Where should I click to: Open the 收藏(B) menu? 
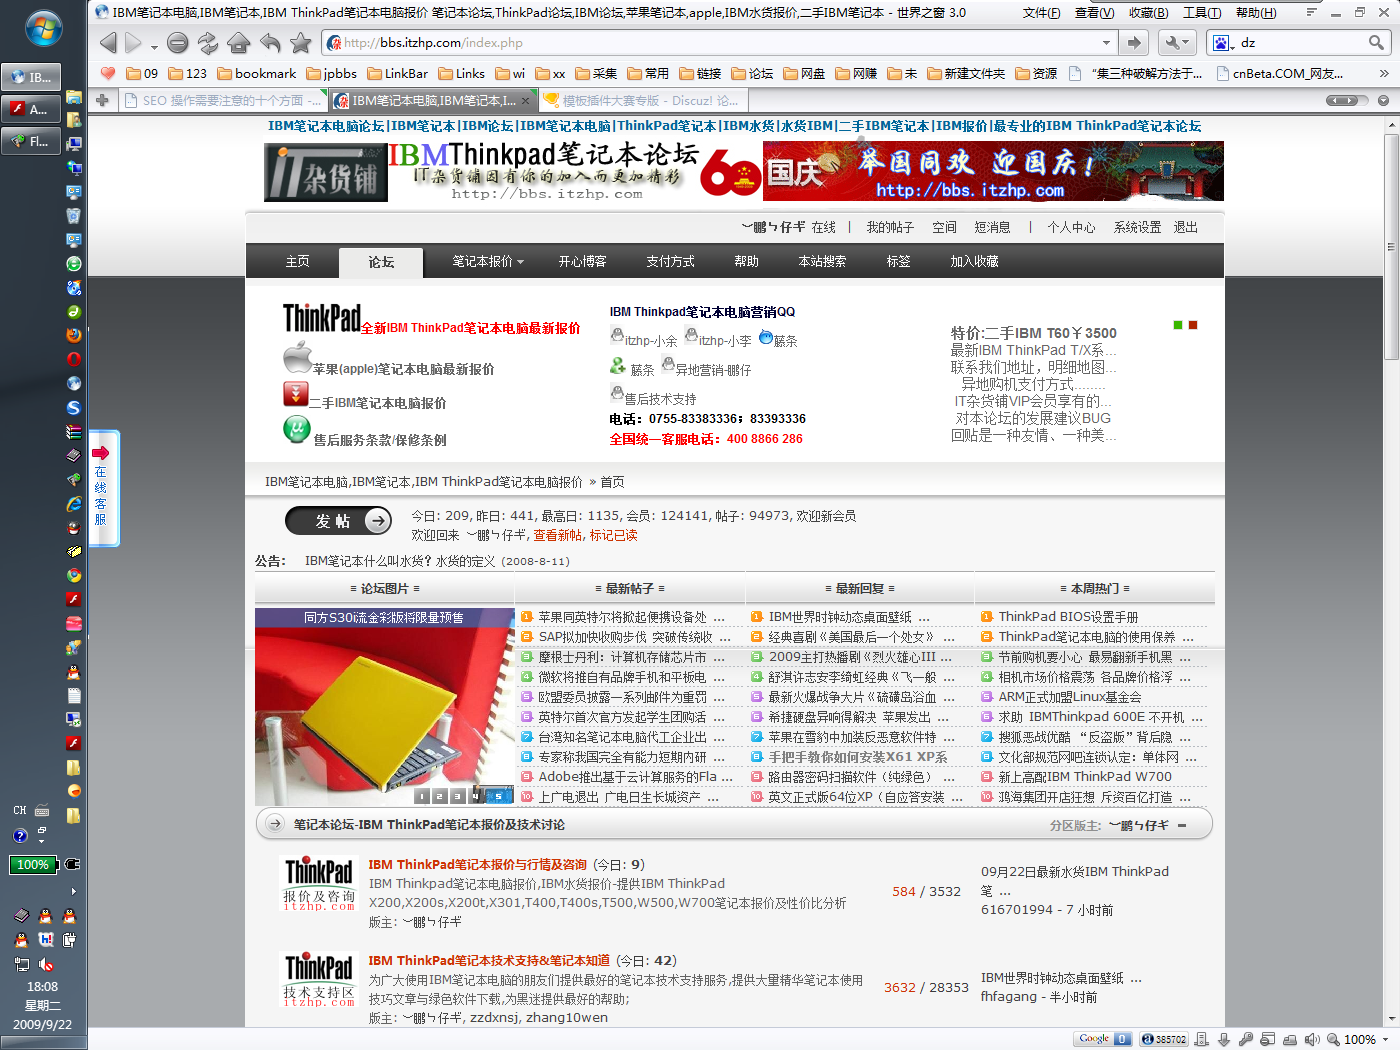point(1148,13)
